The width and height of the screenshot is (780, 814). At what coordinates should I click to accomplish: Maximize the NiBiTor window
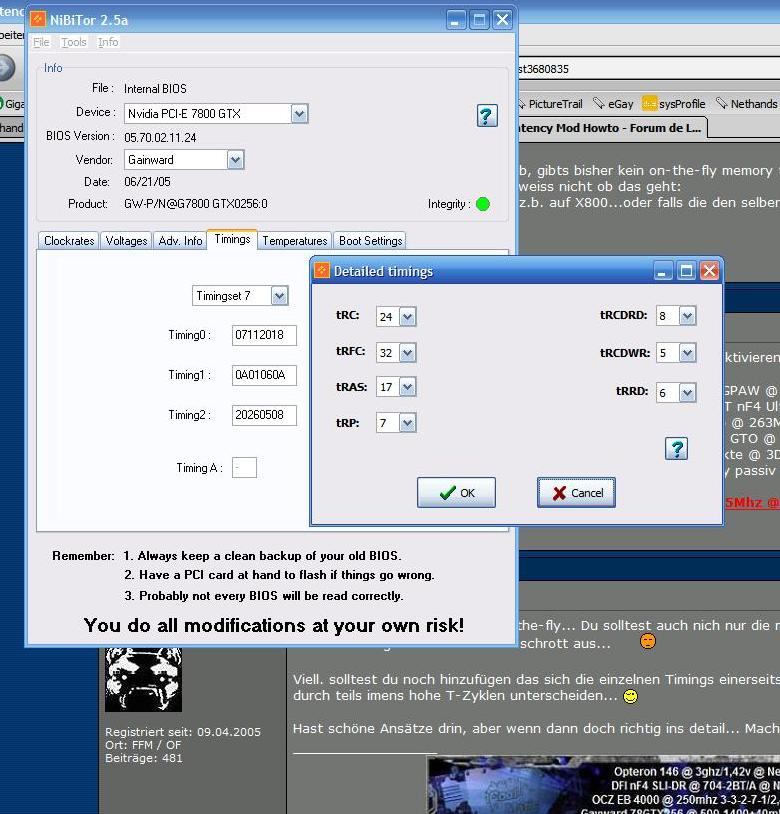[x=479, y=20]
